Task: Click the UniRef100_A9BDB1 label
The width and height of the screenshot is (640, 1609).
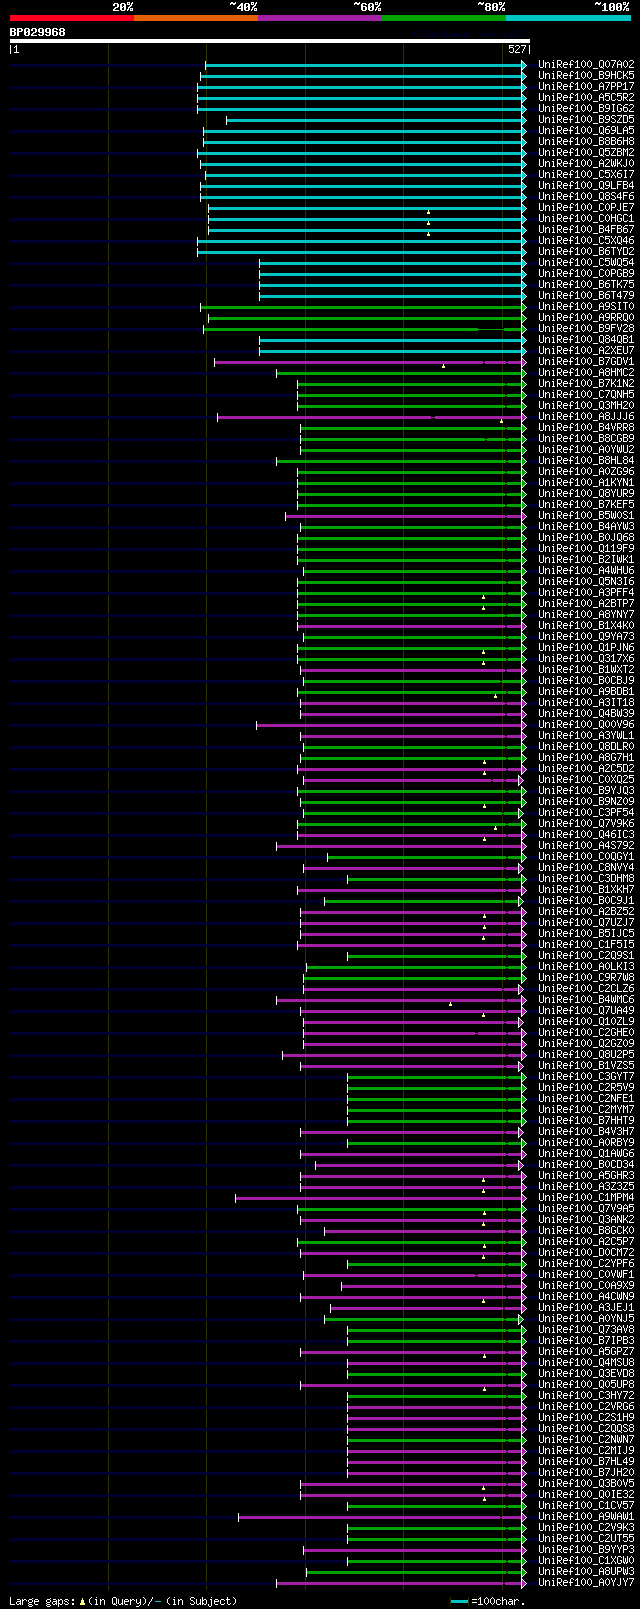Action: point(586,692)
